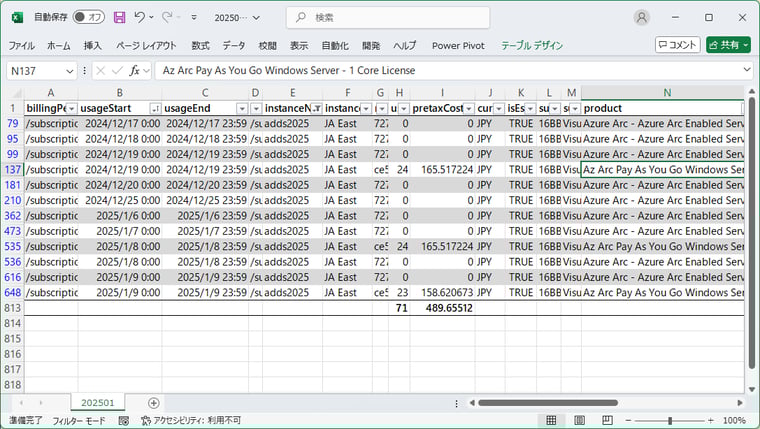
Task: Open the Power Pivot tab
Action: [x=458, y=46]
